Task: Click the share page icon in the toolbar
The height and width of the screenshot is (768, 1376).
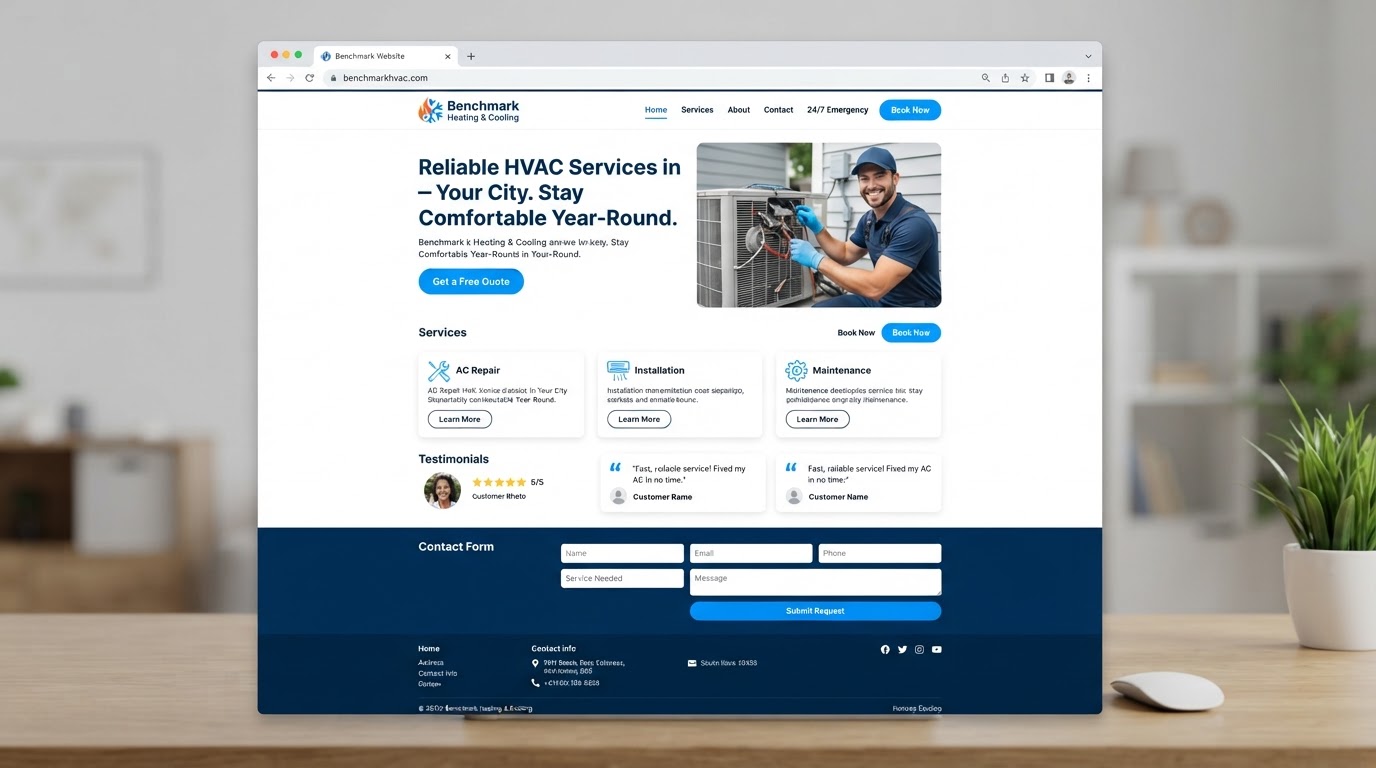Action: click(x=1005, y=78)
